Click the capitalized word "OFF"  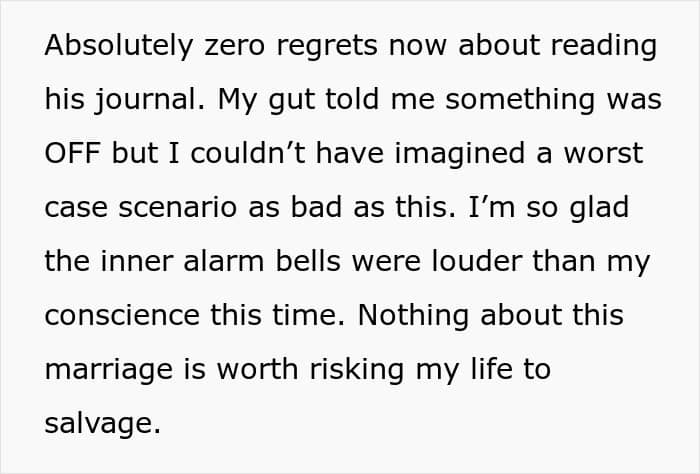[73, 154]
